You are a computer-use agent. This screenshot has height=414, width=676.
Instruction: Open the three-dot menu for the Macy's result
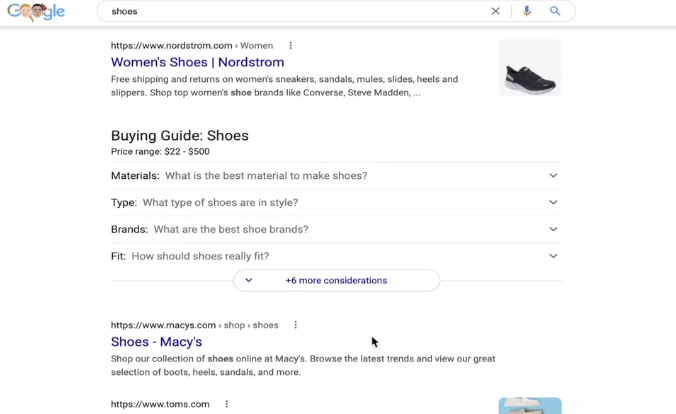(295, 325)
